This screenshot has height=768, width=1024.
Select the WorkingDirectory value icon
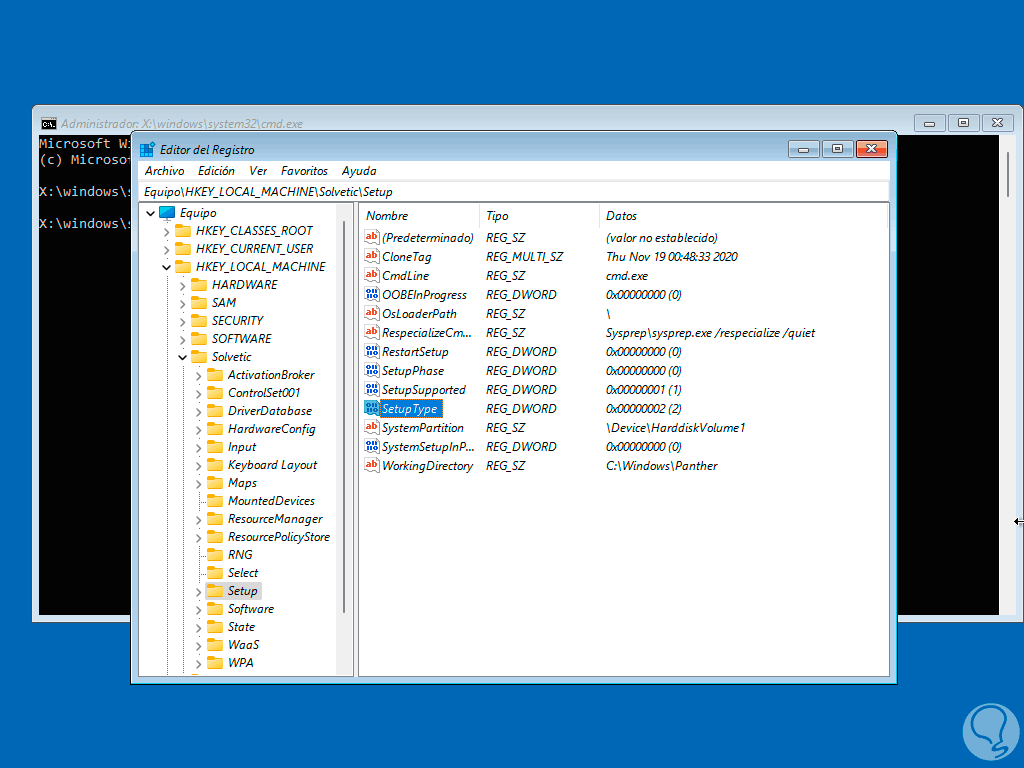click(x=372, y=465)
